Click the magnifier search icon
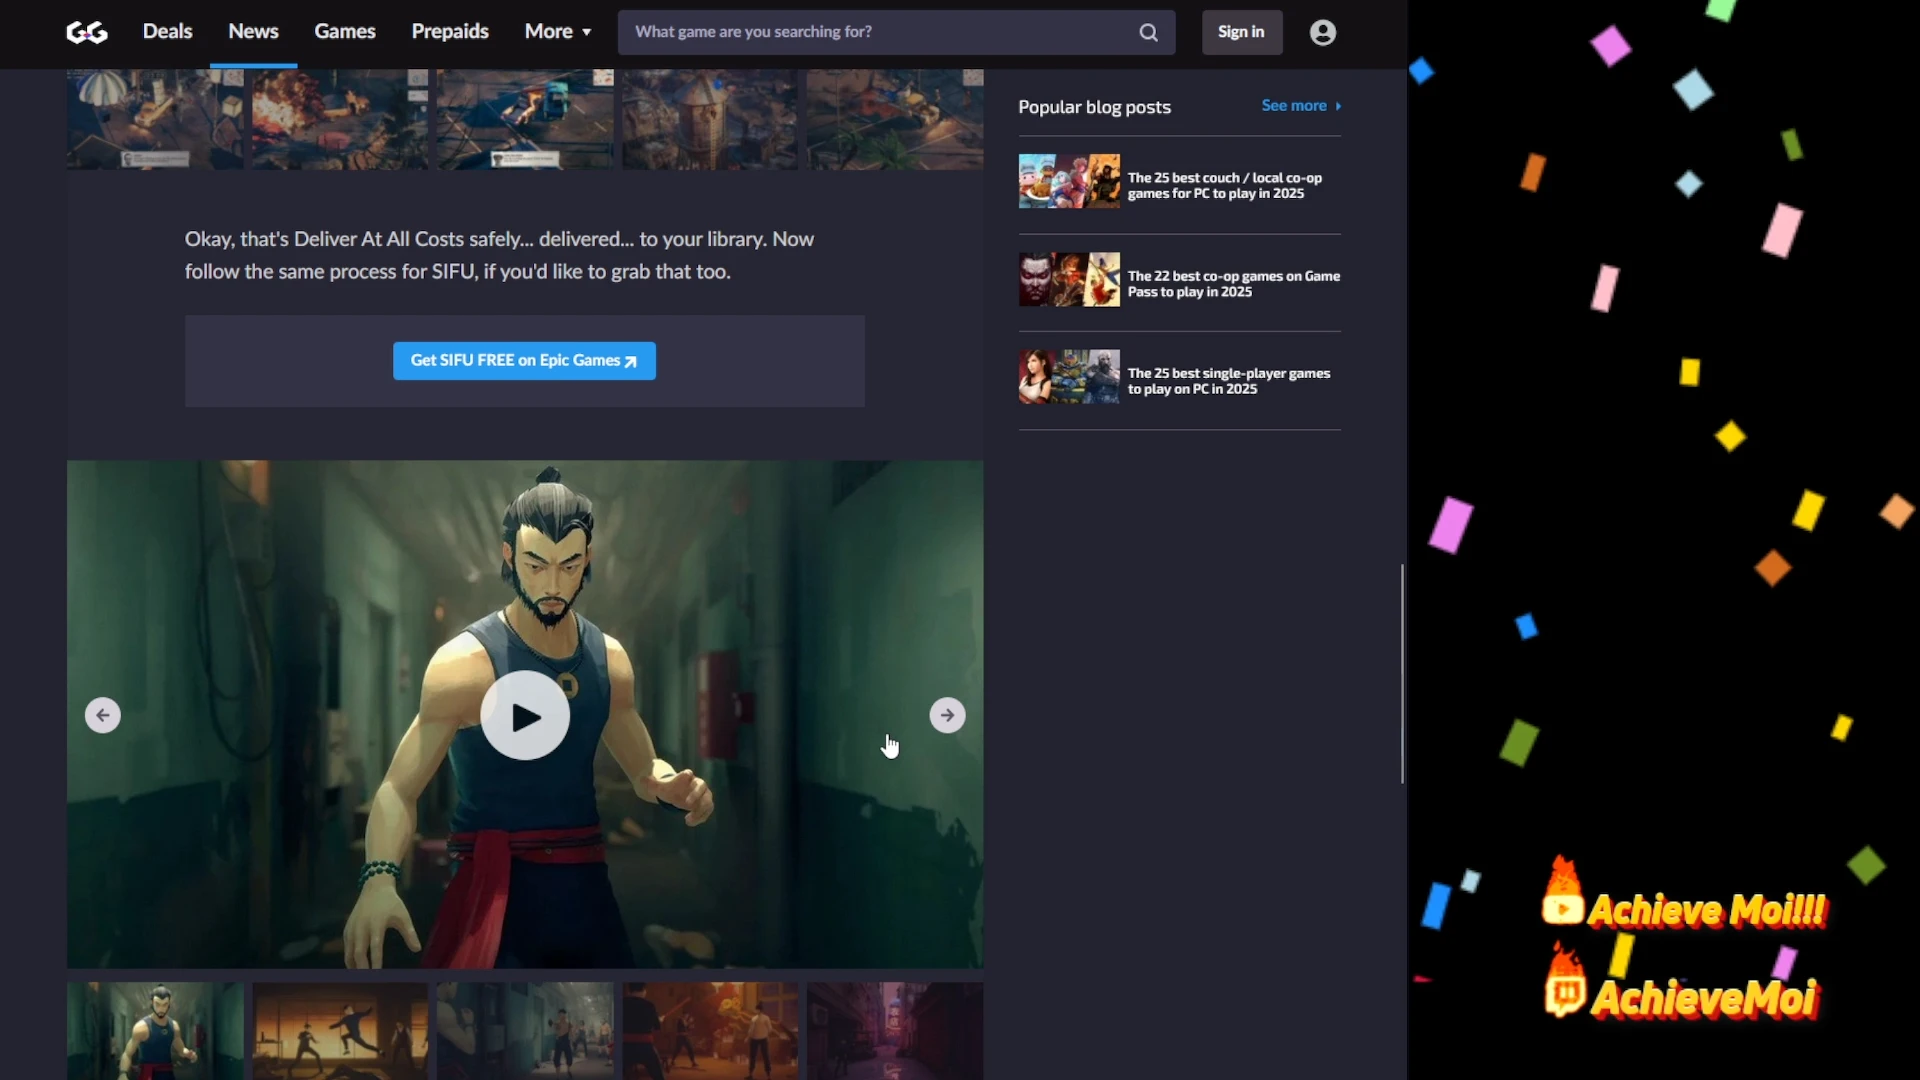 [x=1149, y=32]
